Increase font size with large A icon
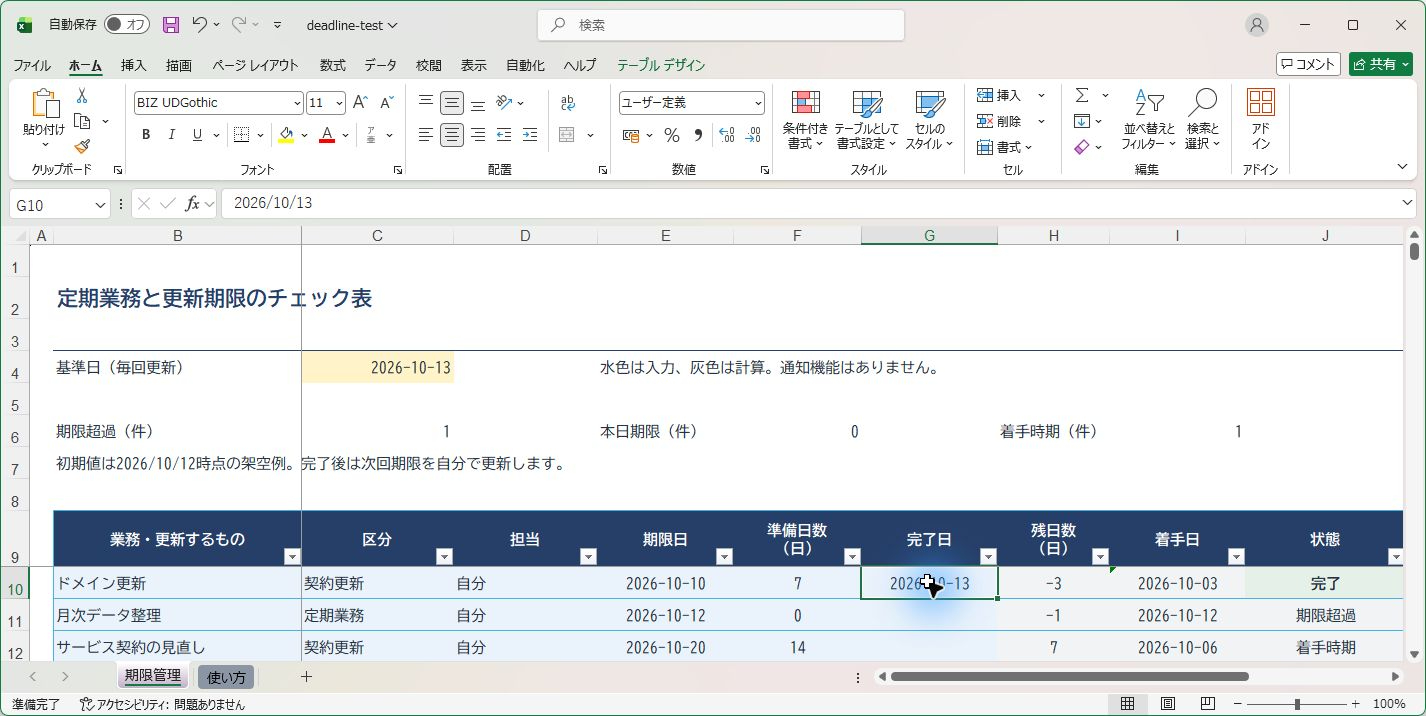1426x716 pixels. [x=361, y=103]
